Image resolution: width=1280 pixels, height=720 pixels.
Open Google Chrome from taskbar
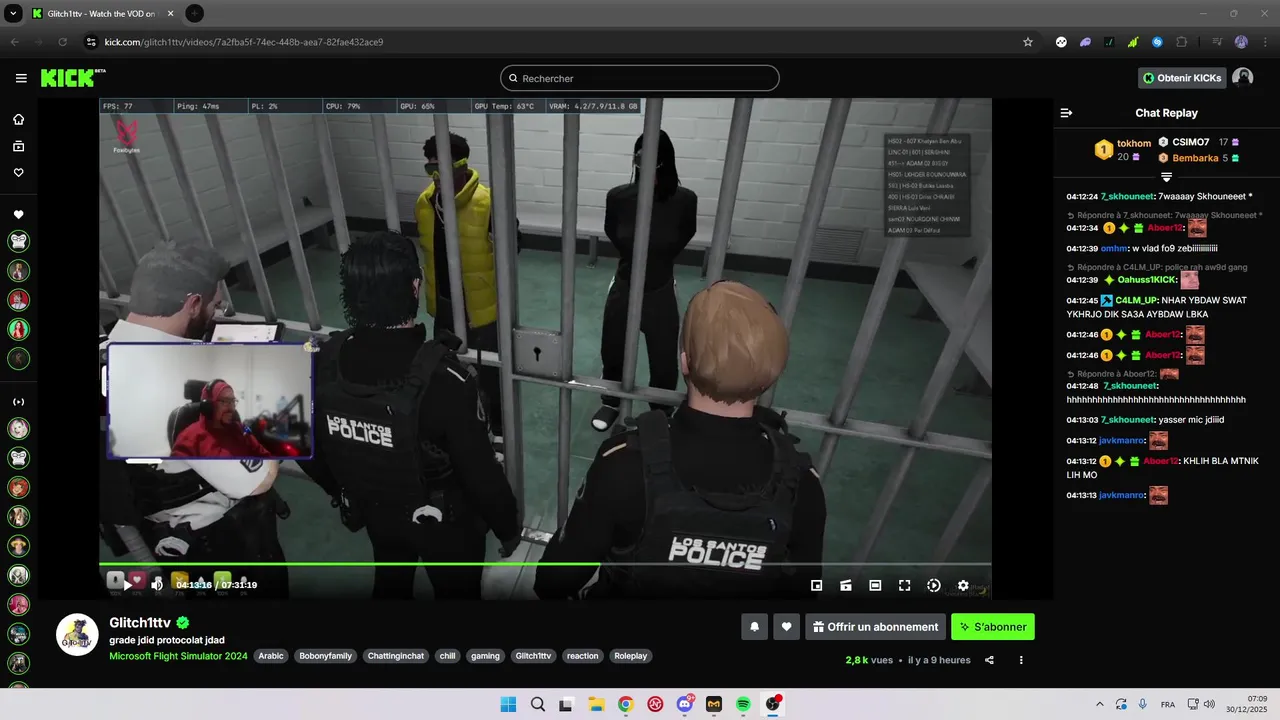point(625,704)
